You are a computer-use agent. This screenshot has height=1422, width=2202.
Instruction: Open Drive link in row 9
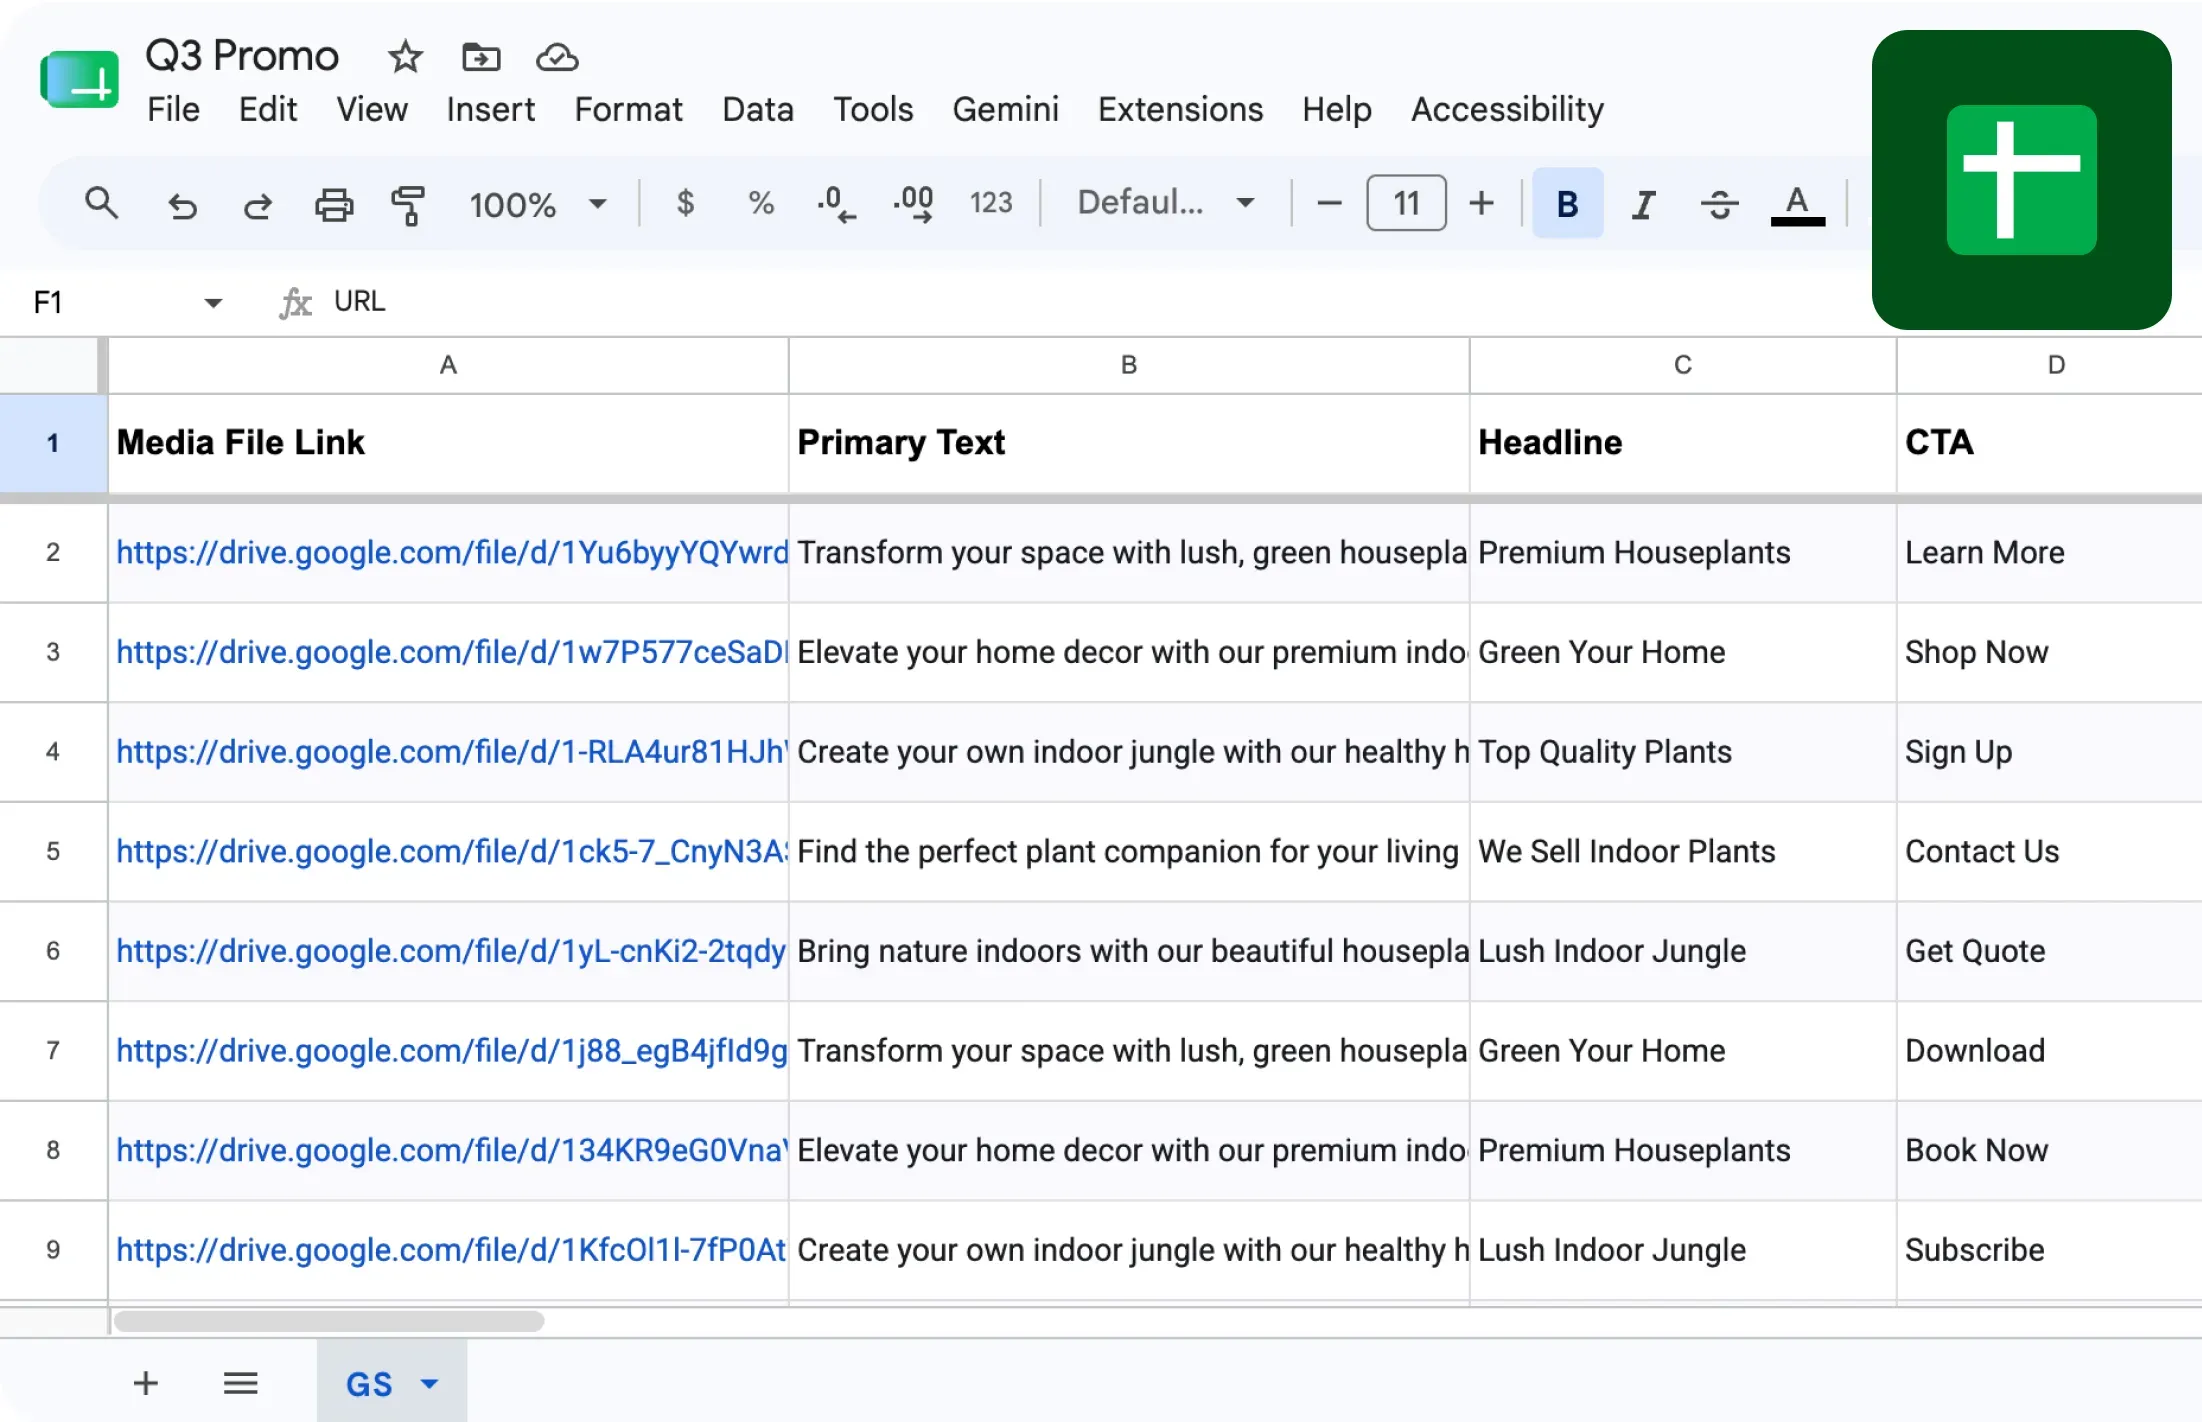click(451, 1249)
